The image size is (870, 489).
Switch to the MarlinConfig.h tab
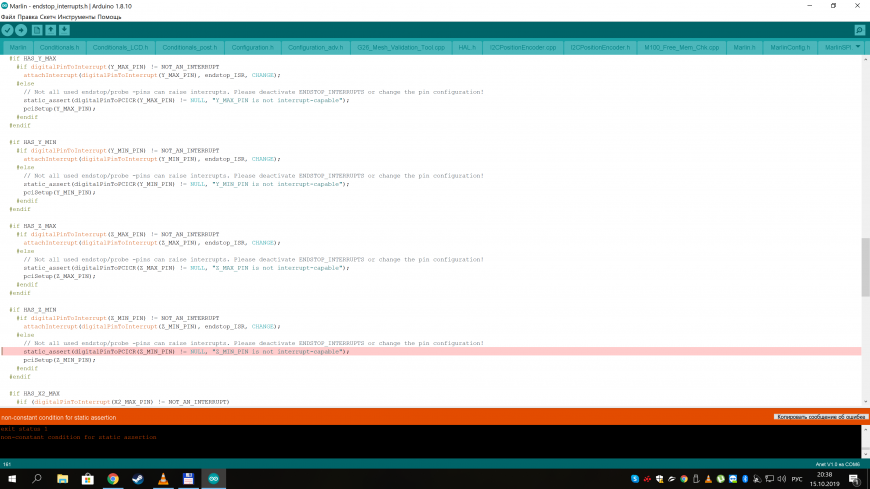click(x=790, y=48)
